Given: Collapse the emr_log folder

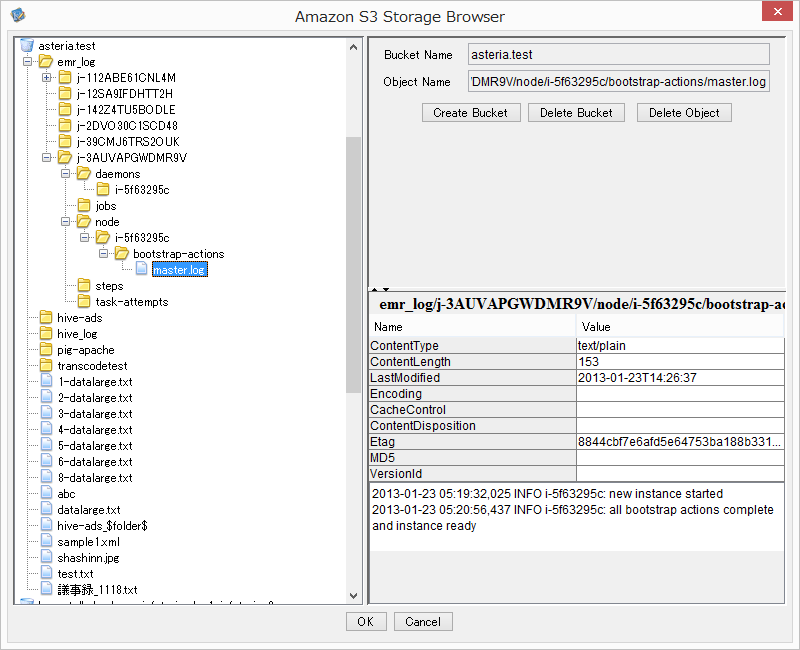Looking at the screenshot, I should (x=27, y=62).
